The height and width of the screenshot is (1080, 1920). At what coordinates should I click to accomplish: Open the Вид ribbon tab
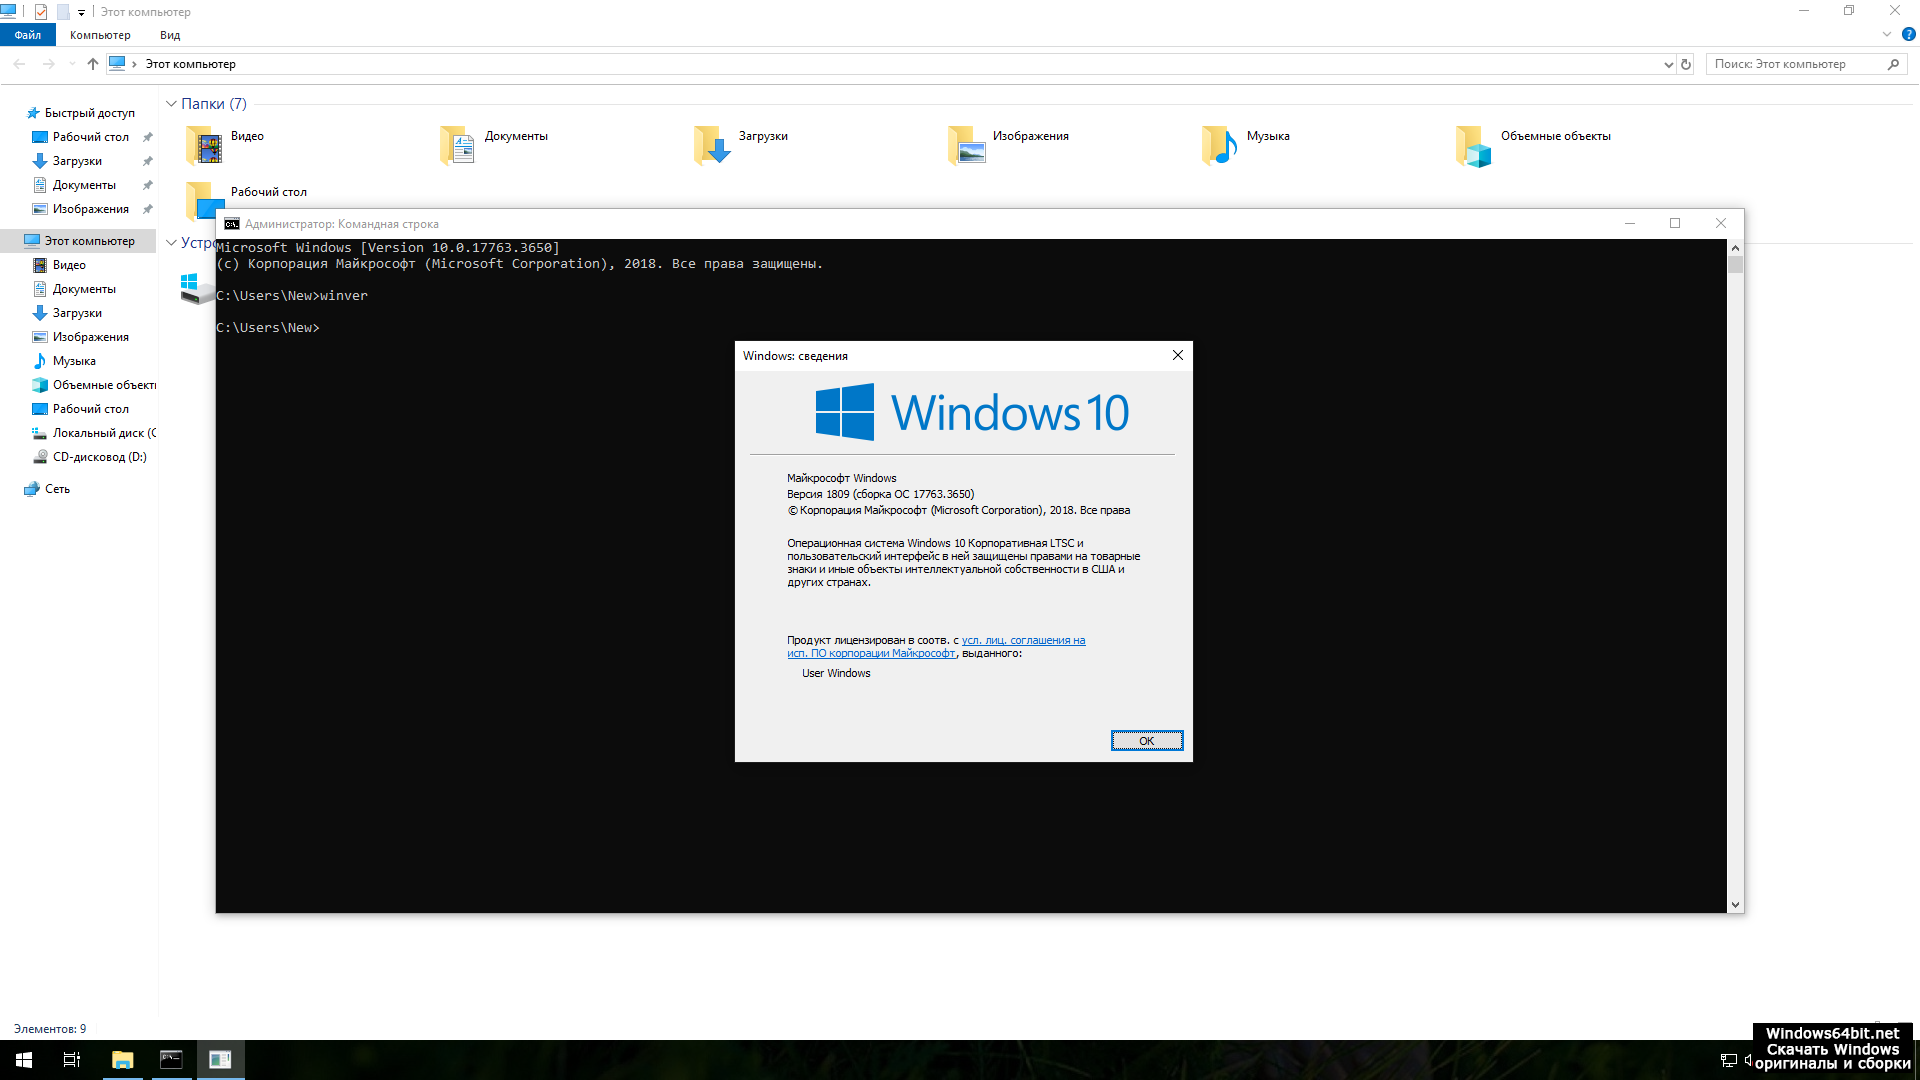[x=170, y=35]
